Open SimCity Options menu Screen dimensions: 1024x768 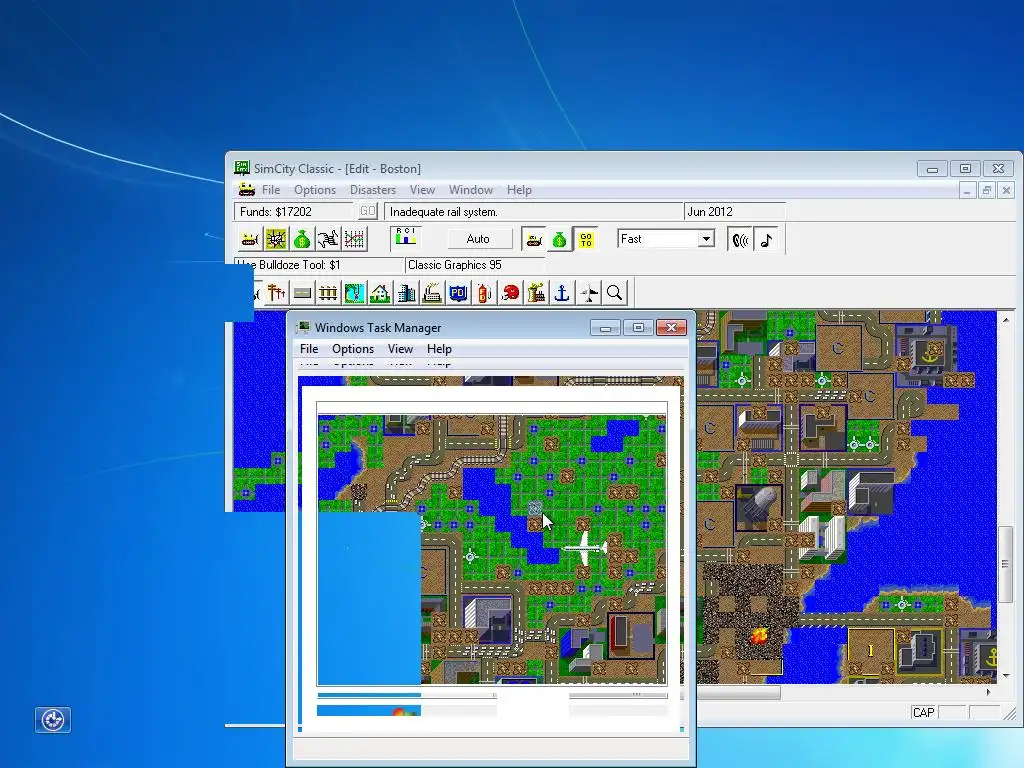pos(315,189)
